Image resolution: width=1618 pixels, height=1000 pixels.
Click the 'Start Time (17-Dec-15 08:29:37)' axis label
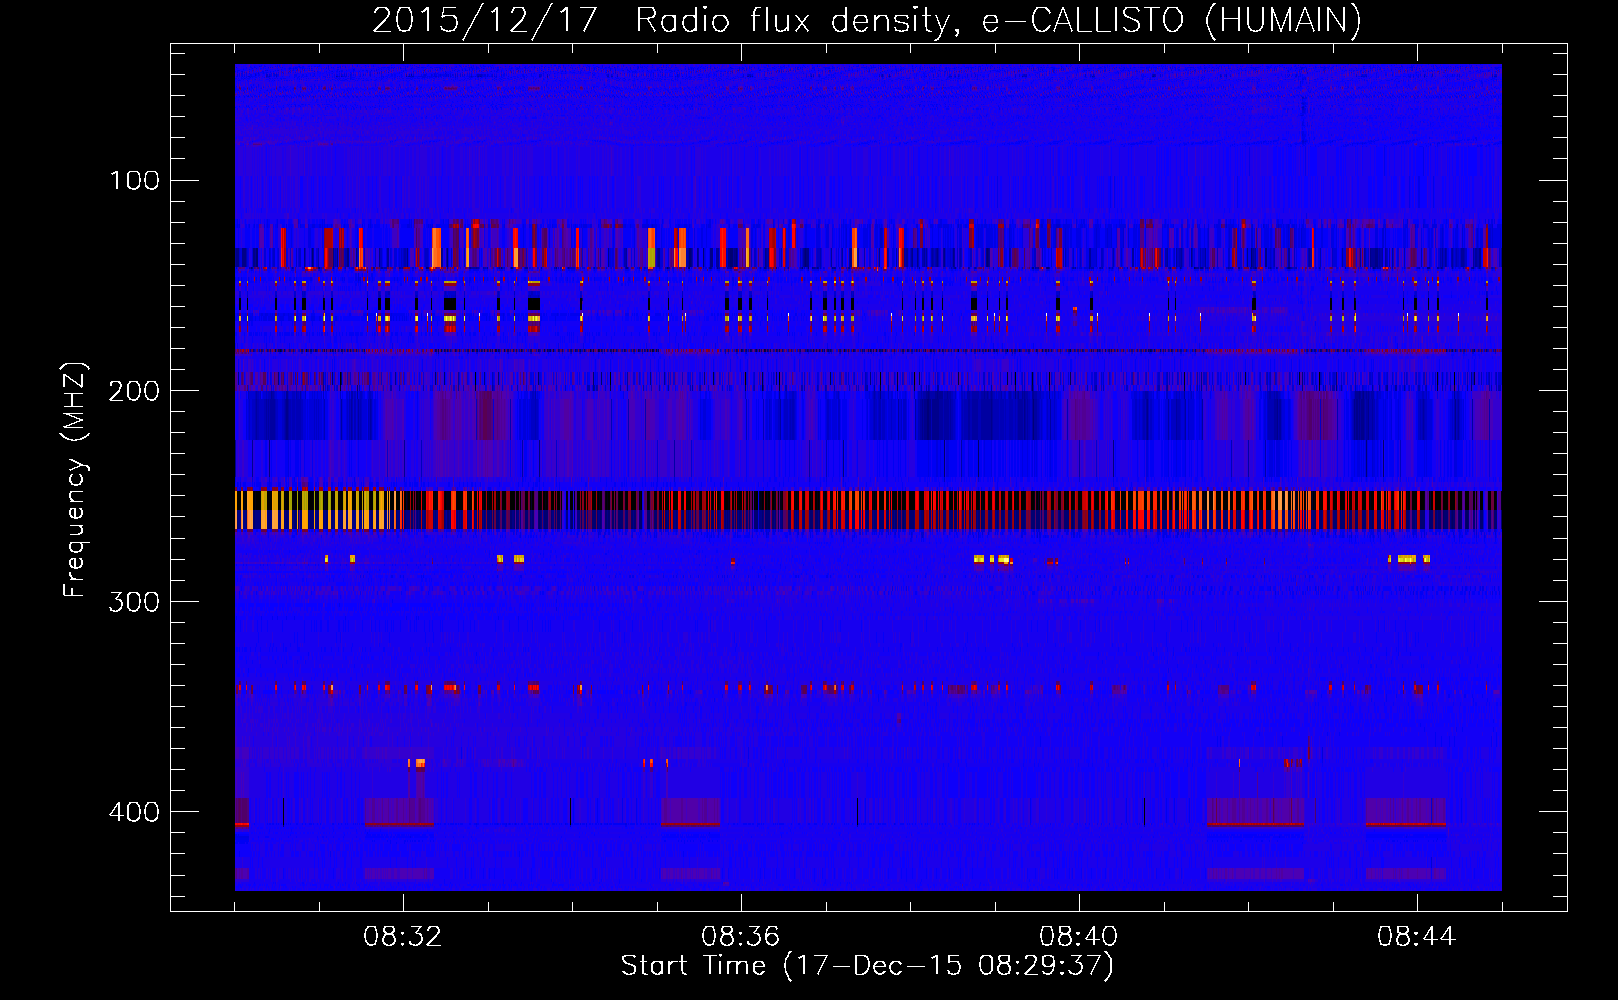point(867,966)
